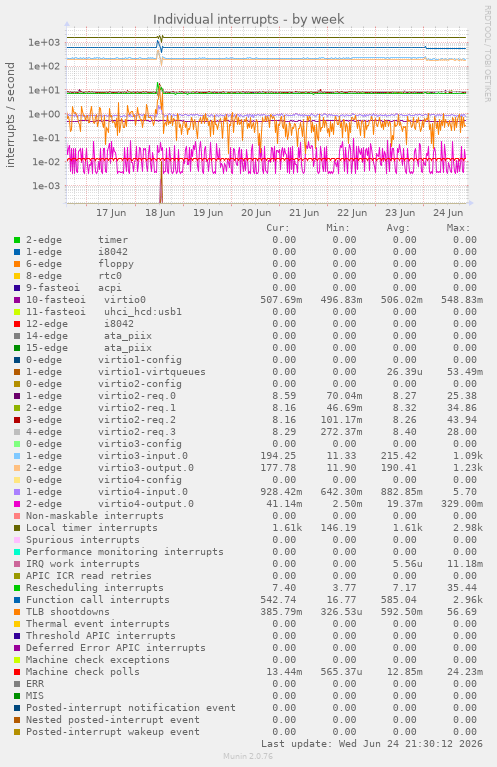Click the green timer legend swatch
The width and height of the screenshot is (497, 767).
(x=17, y=240)
